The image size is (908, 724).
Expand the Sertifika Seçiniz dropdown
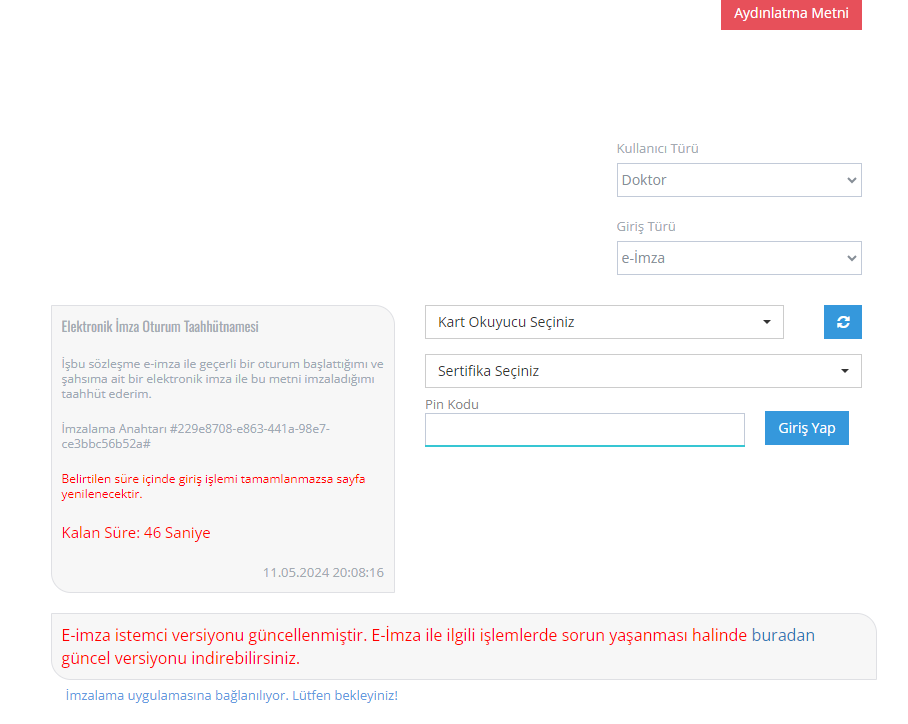642,371
